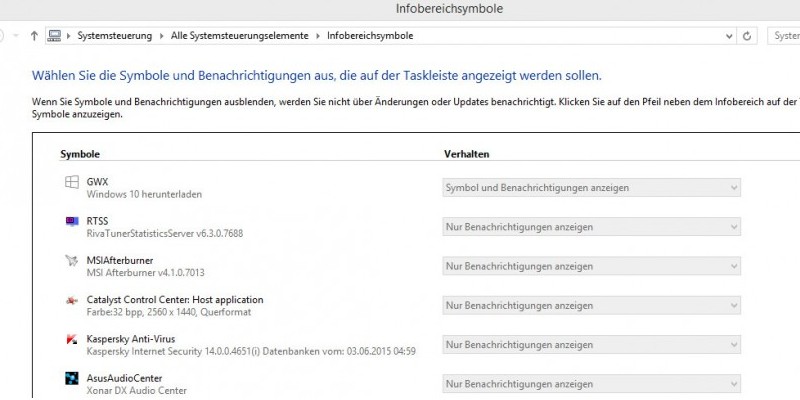800x400 pixels.
Task: Select the MSIAfterburner entry name
Action: coord(120,260)
